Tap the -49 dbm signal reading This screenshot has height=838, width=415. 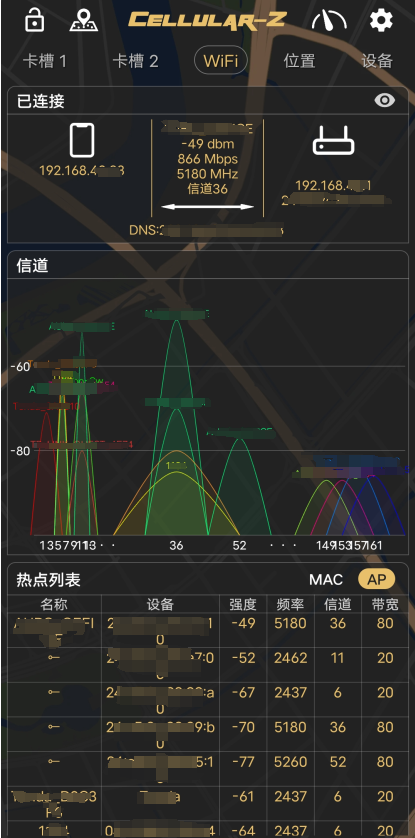click(x=208, y=144)
